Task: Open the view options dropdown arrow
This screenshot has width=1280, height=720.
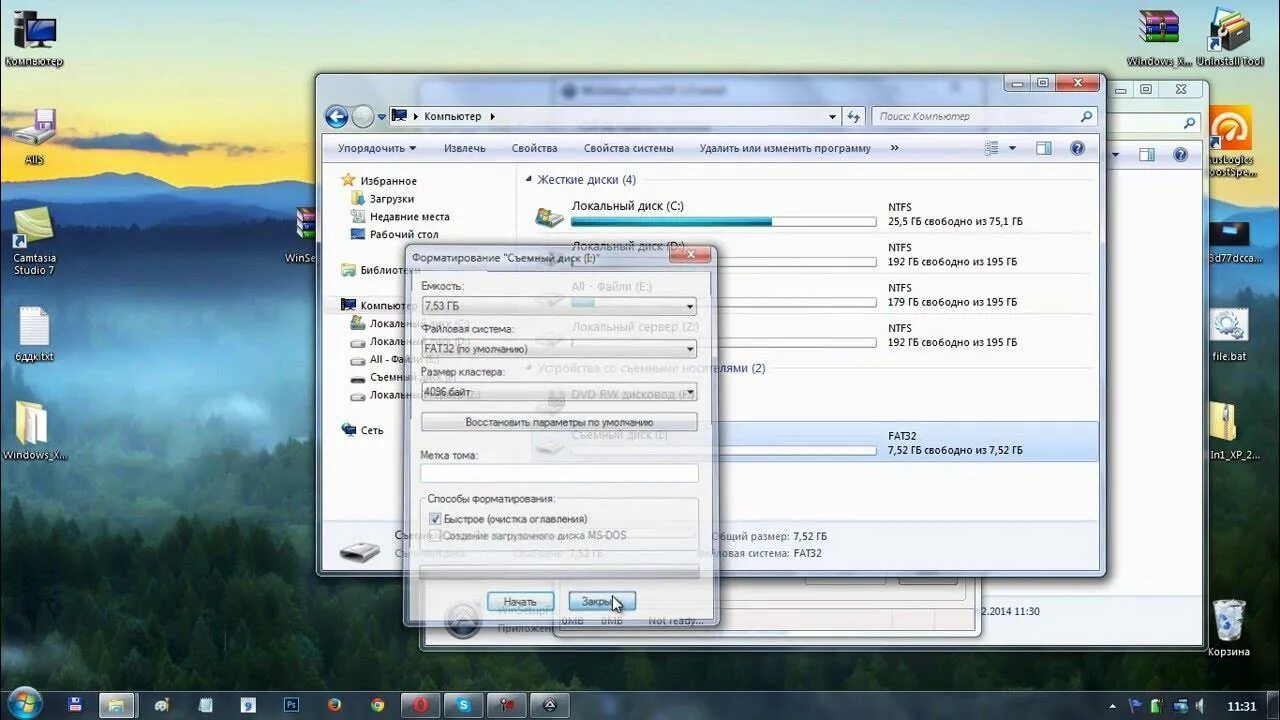Action: [x=1012, y=148]
